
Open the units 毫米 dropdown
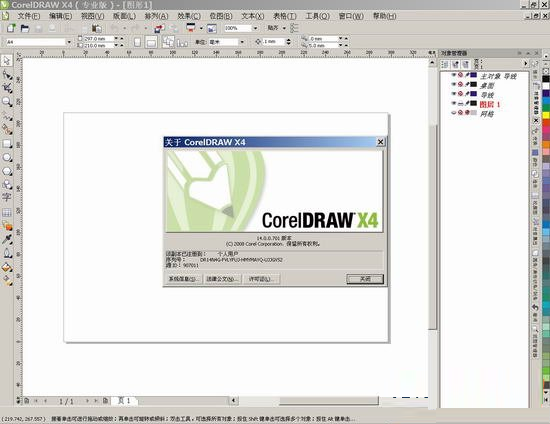click(242, 42)
